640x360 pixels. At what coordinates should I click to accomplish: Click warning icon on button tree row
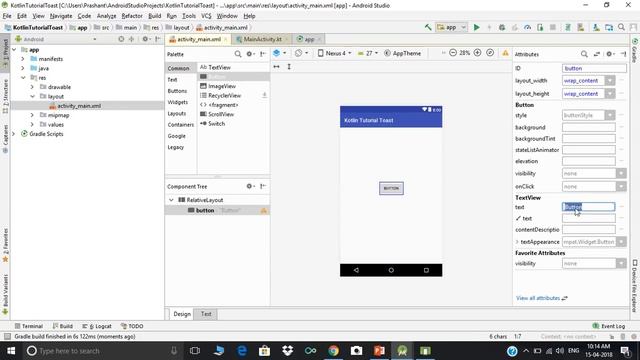coord(263,210)
